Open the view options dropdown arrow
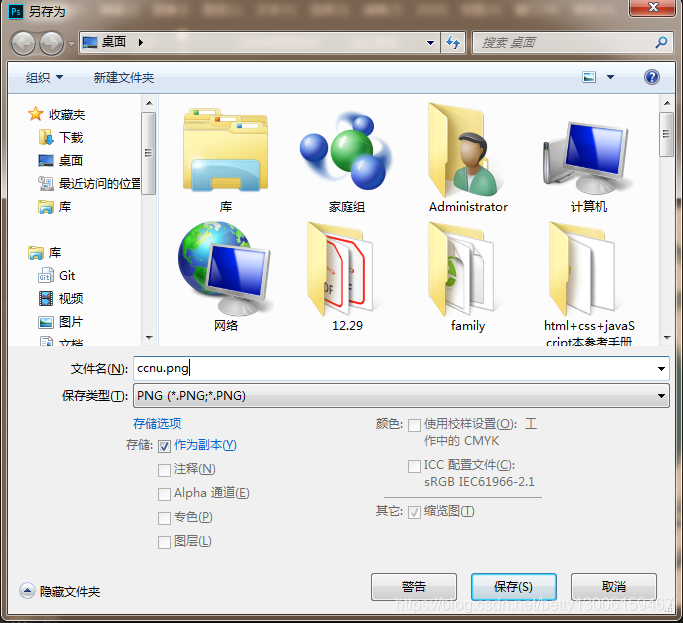This screenshot has width=683, height=623. pyautogui.click(x=610, y=77)
